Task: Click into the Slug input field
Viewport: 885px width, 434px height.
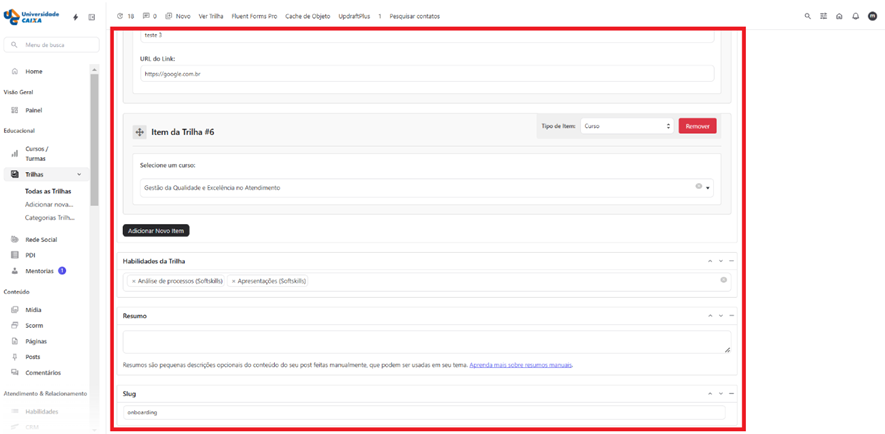Action: click(424, 412)
